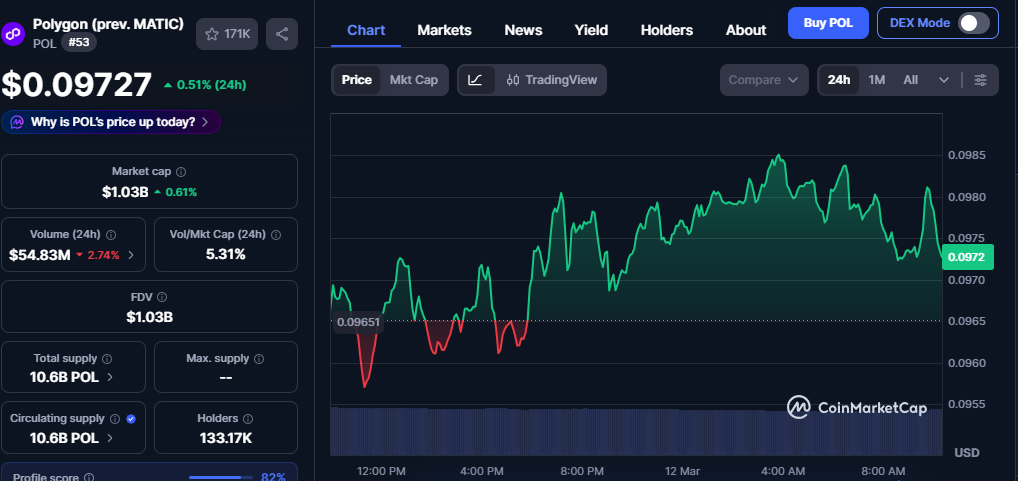The width and height of the screenshot is (1018, 481).
Task: Click the USD currency label
Action: point(967,452)
